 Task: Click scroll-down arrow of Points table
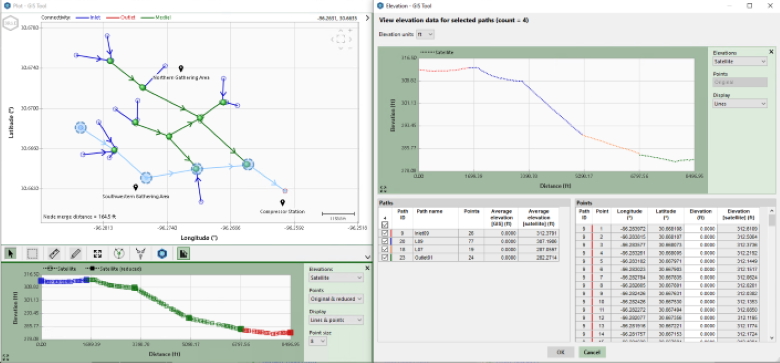coord(772,339)
